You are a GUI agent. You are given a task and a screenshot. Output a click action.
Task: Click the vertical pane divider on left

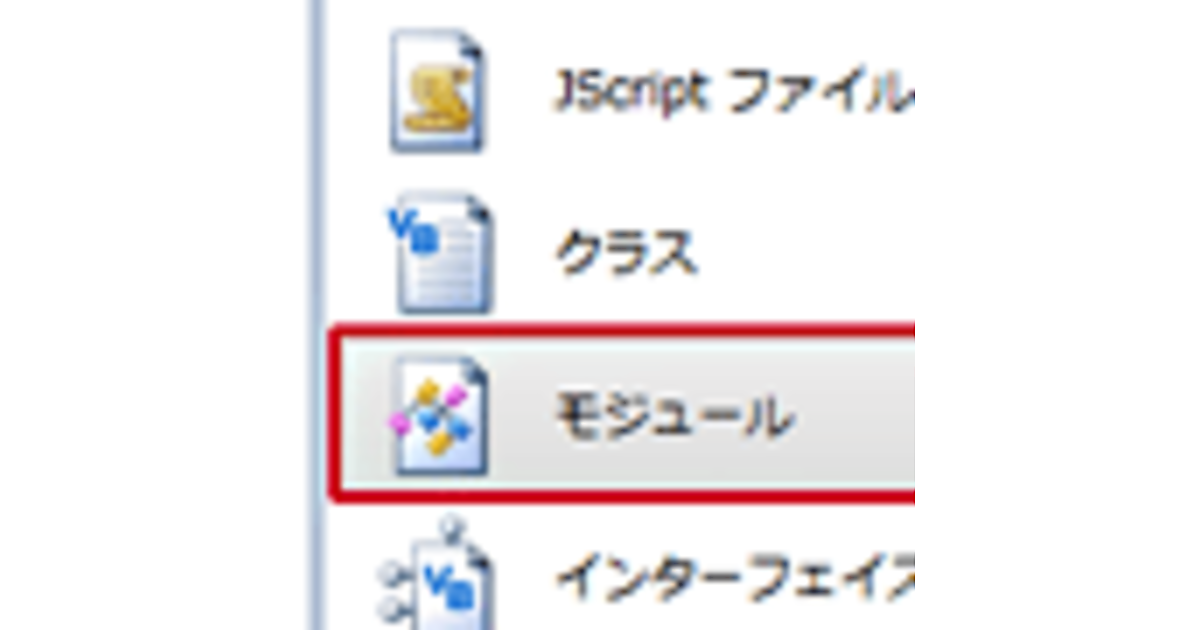tap(317, 315)
